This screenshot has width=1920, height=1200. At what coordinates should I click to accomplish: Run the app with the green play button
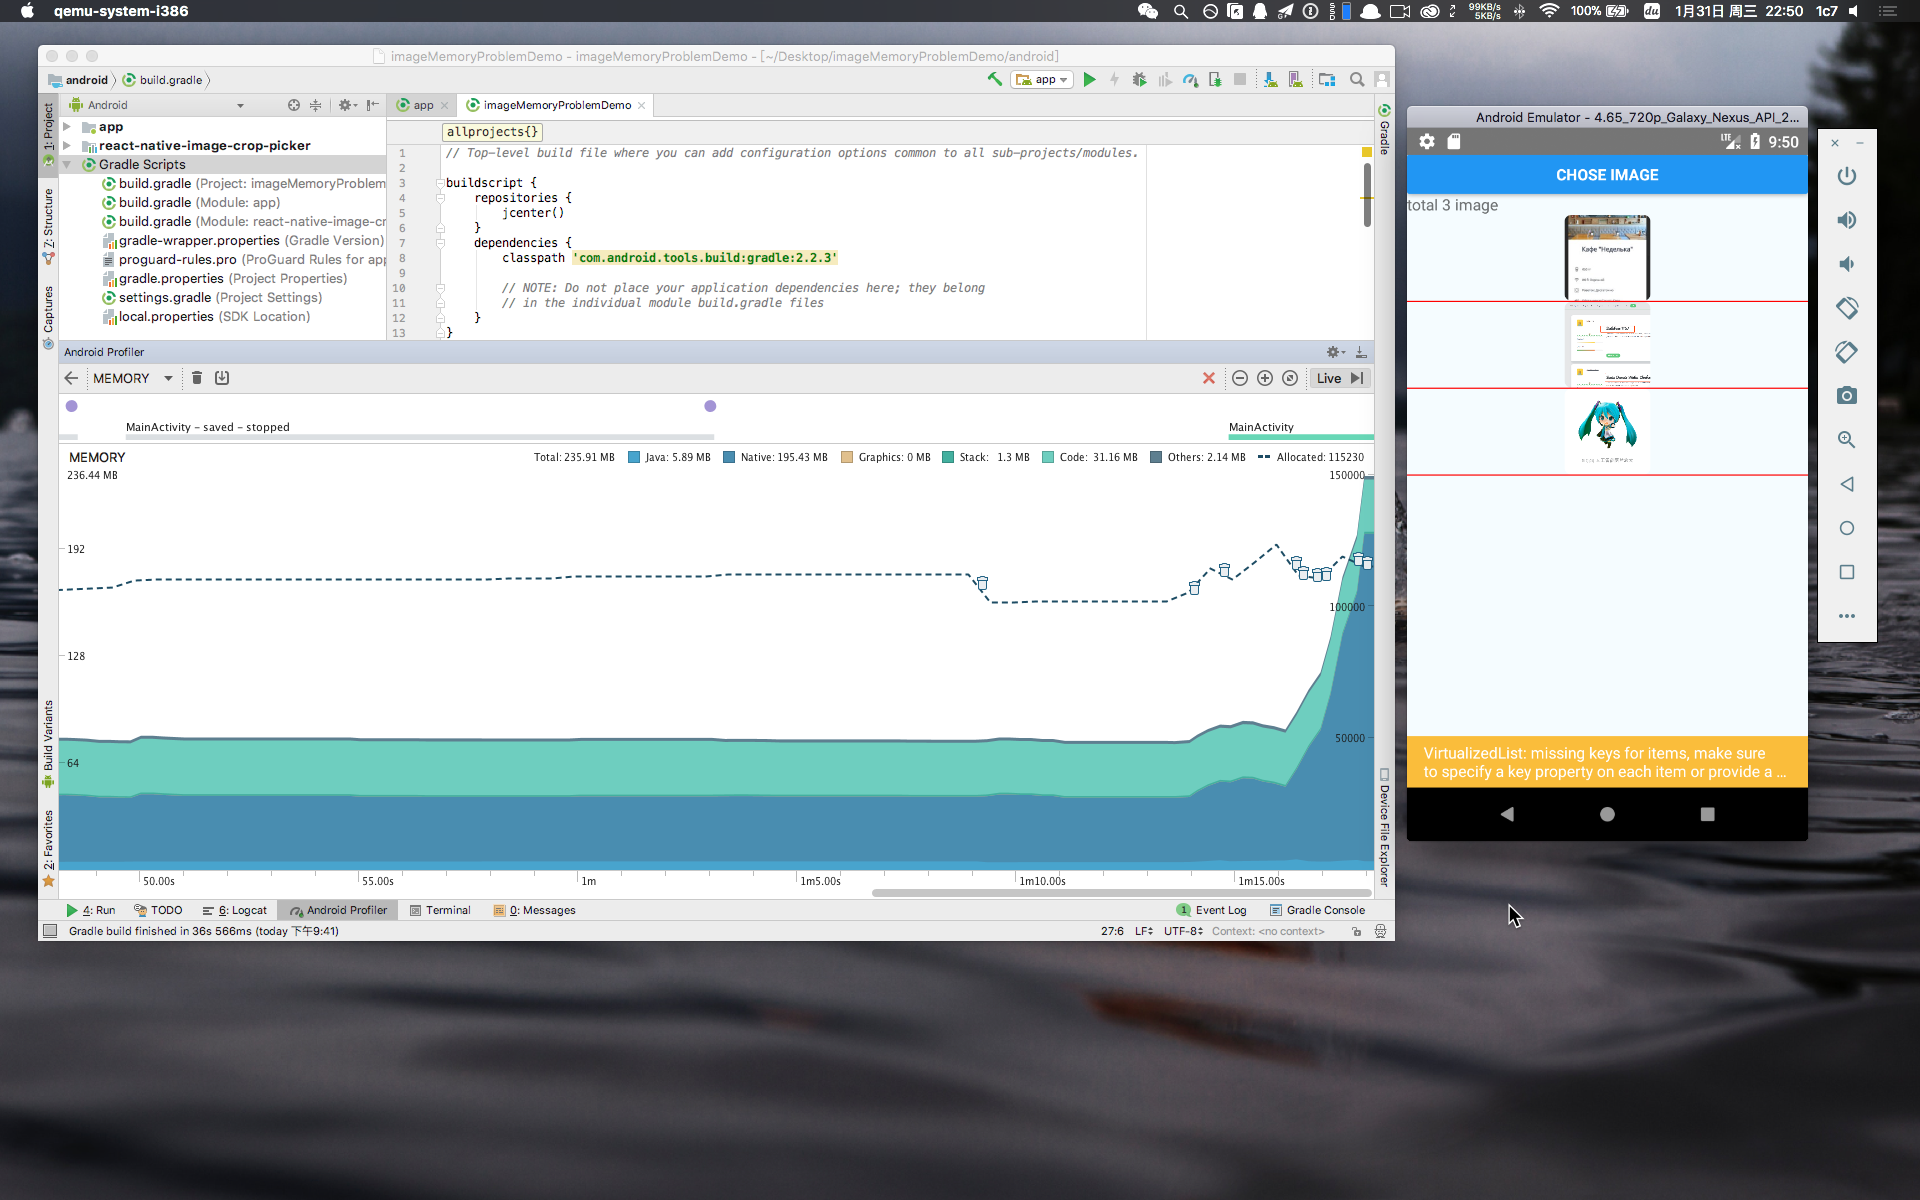point(1089,79)
